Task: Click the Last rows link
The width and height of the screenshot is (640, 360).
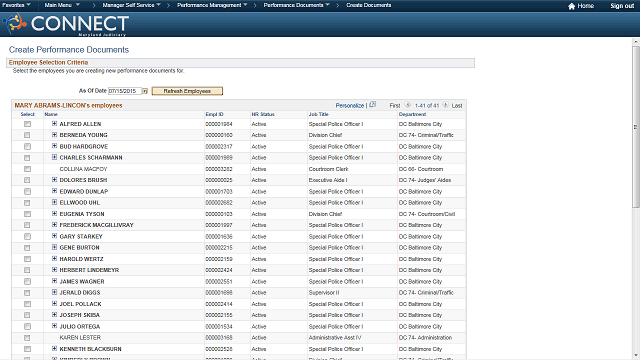Action: pyautogui.click(x=457, y=105)
